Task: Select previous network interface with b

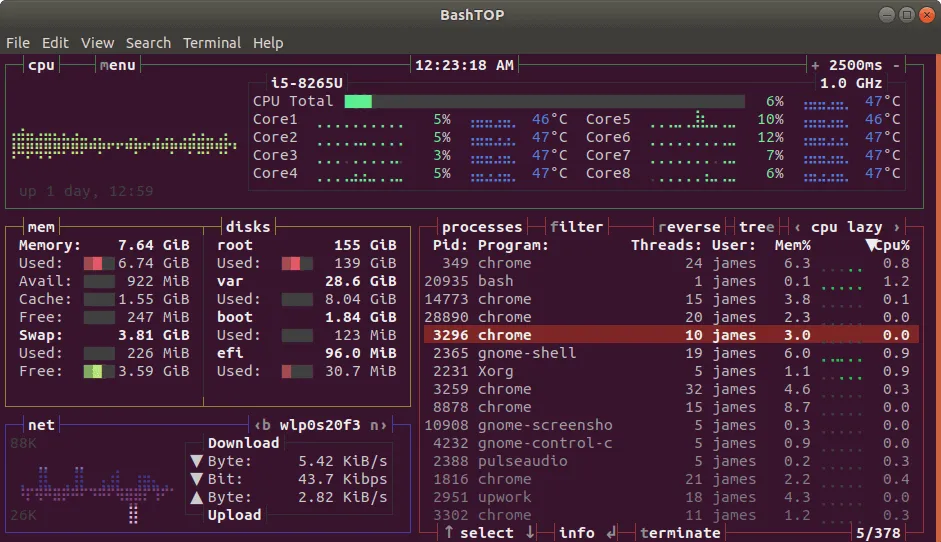Action: pyautogui.click(x=262, y=425)
